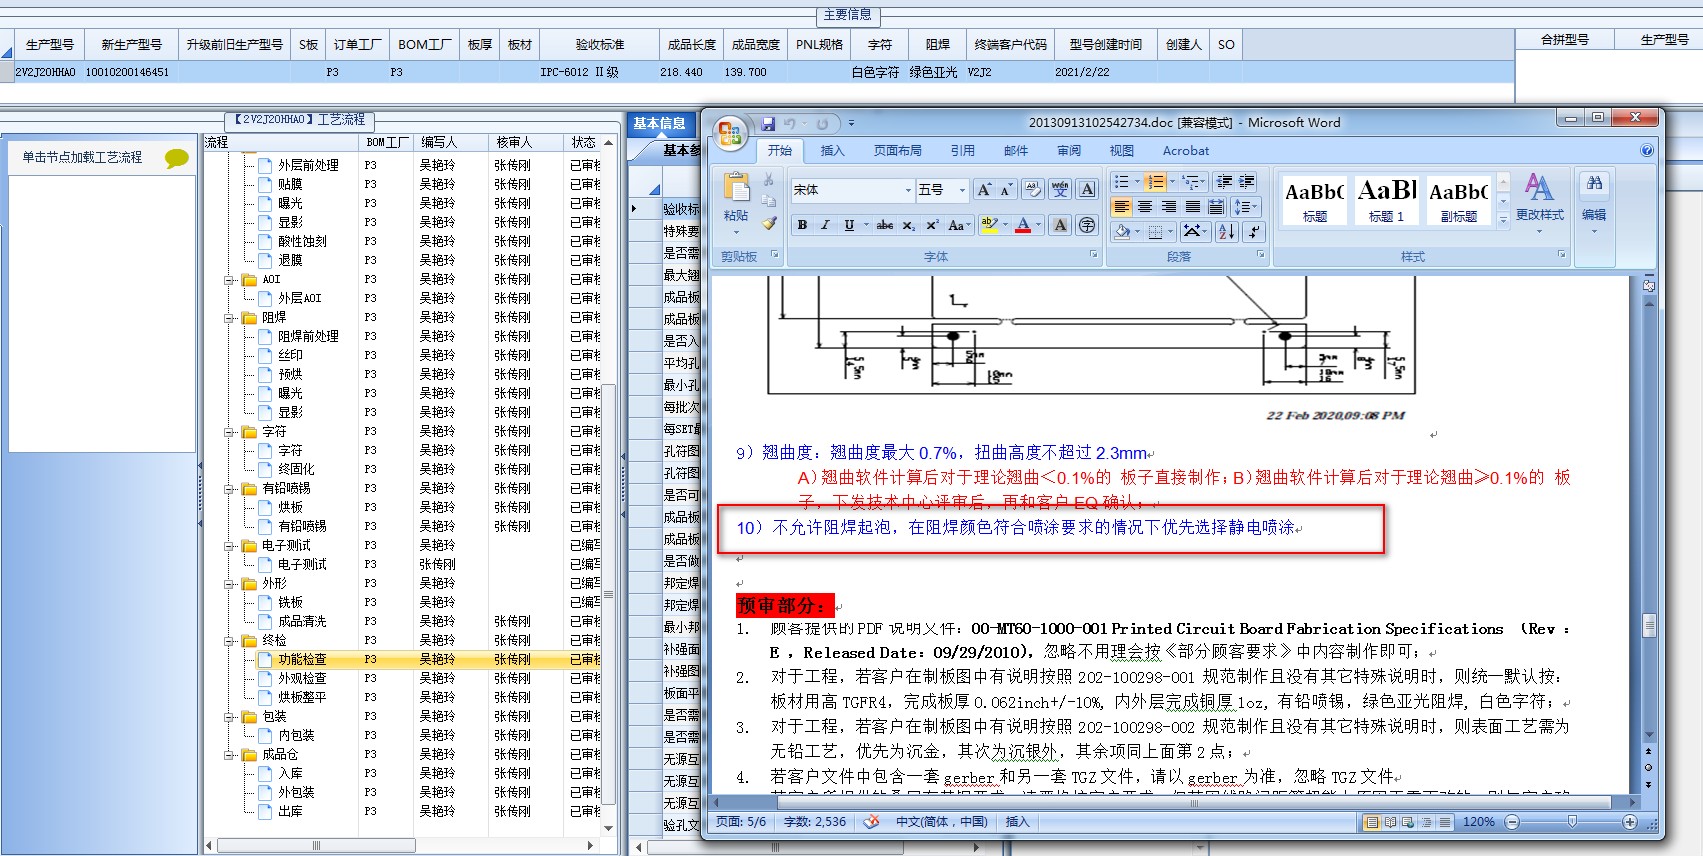This screenshot has width=1703, height=856.
Task: Apply the 副标题 style
Action: click(1458, 199)
